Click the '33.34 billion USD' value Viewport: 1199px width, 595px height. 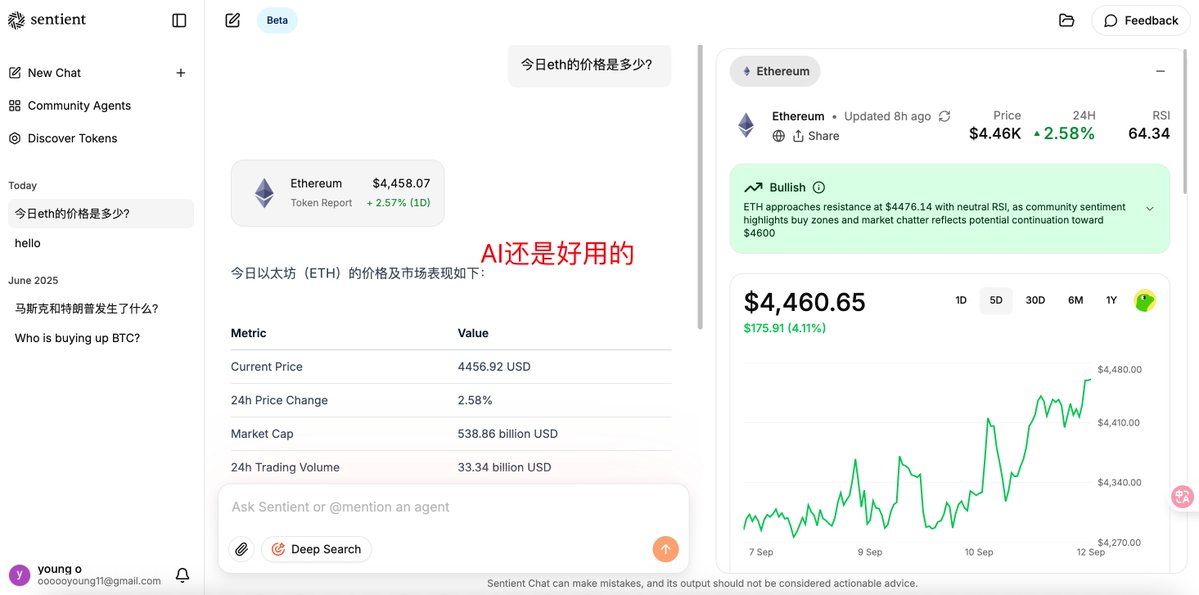(505, 467)
